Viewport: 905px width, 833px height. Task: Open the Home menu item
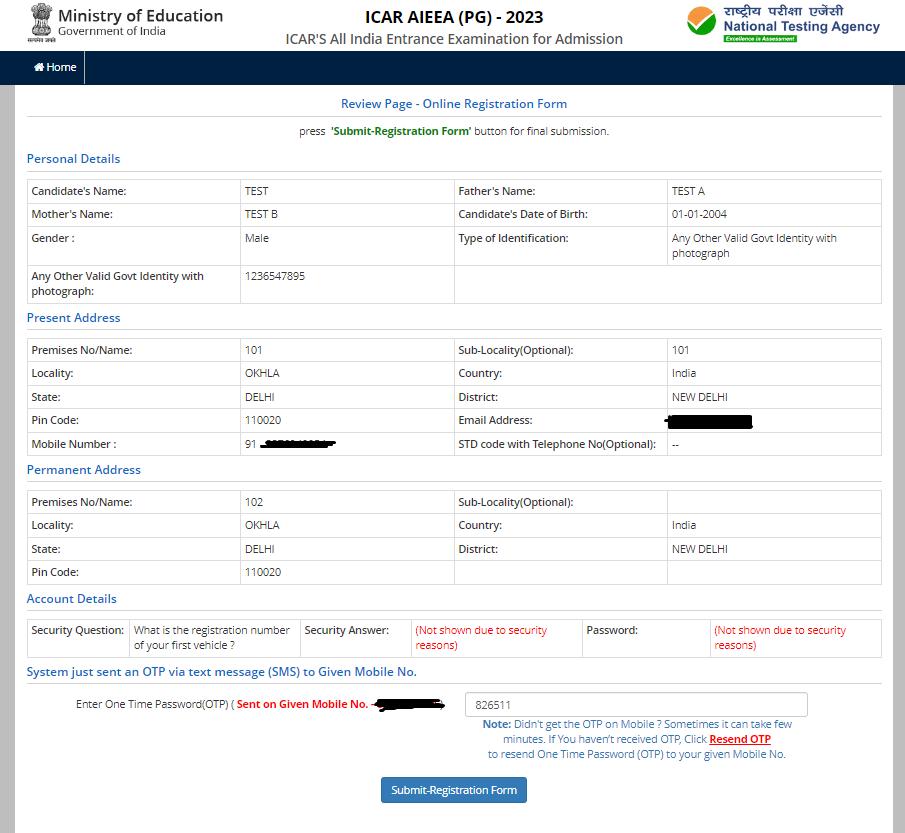[55, 68]
